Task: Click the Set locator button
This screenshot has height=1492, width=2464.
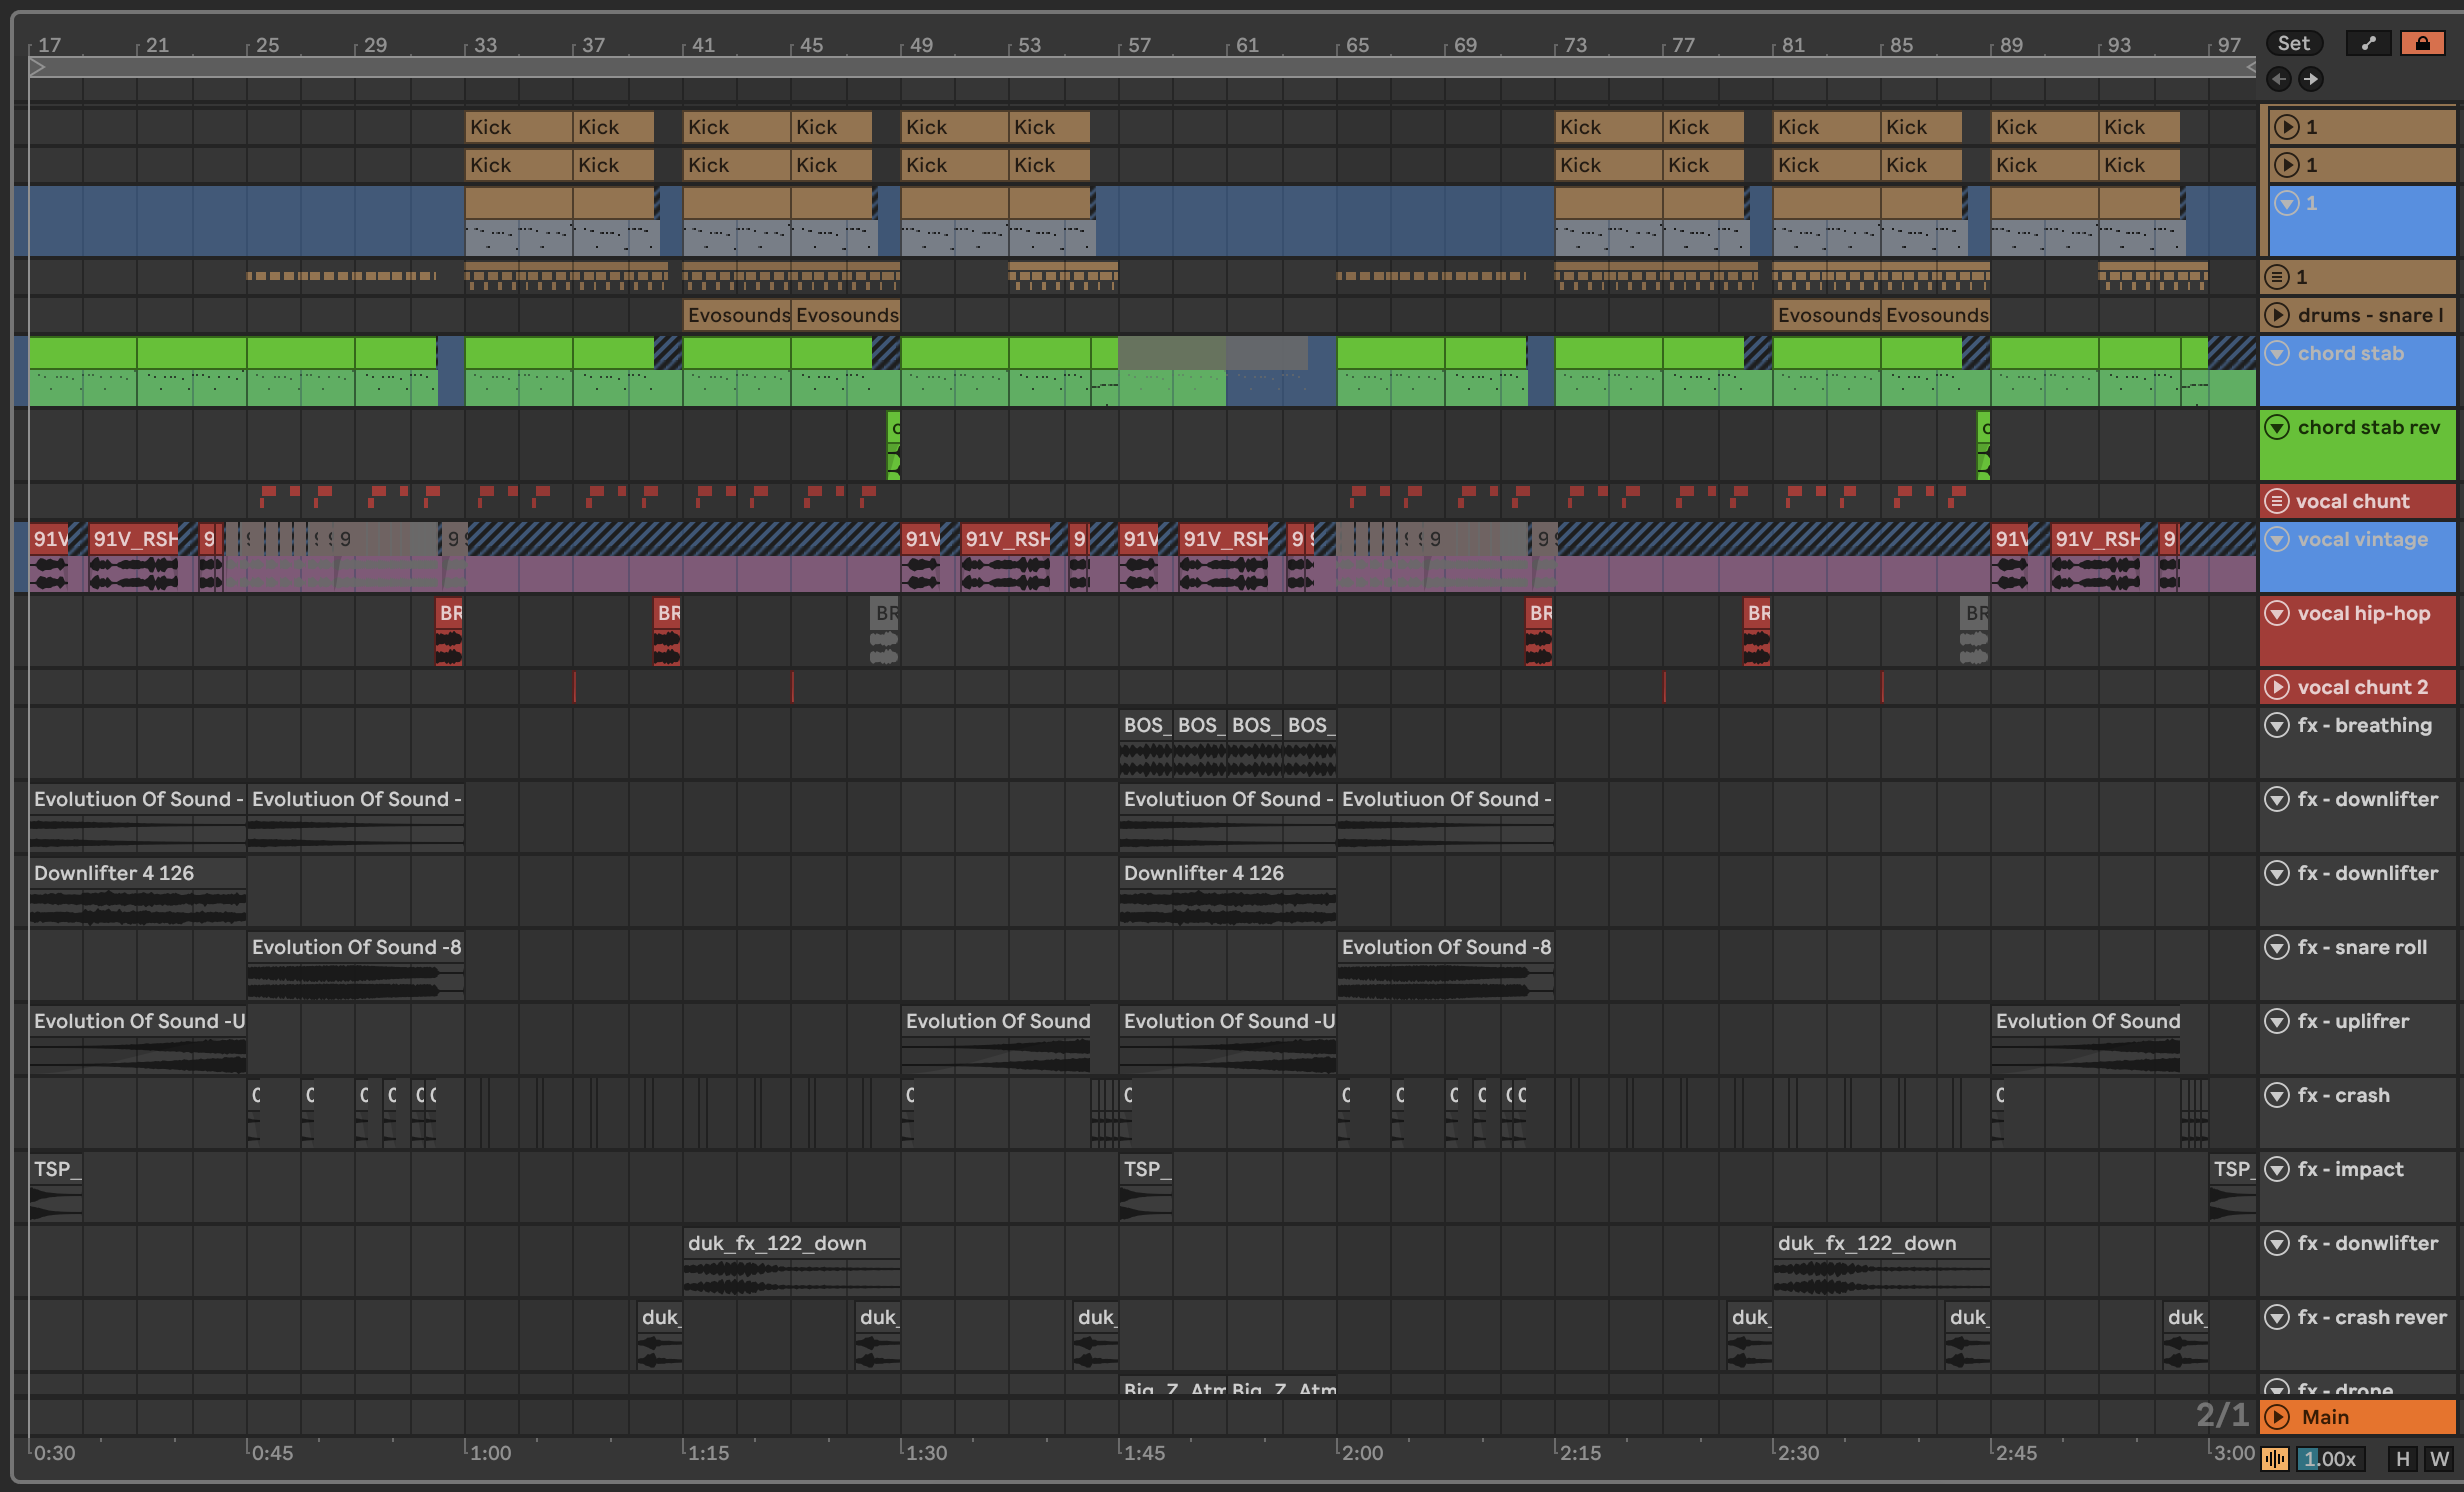Action: [2294, 43]
